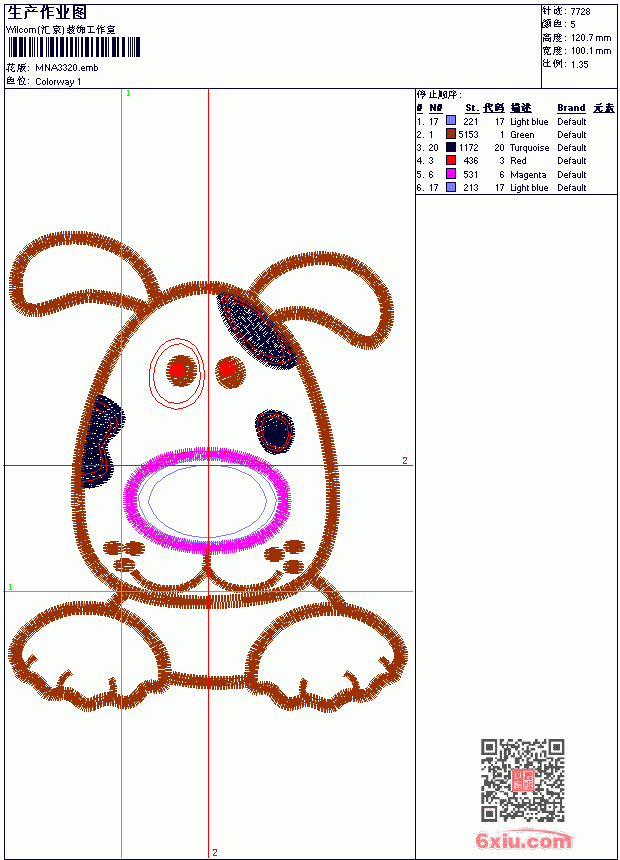
Task: Select the Magenta thread color swatch
Action: click(451, 174)
